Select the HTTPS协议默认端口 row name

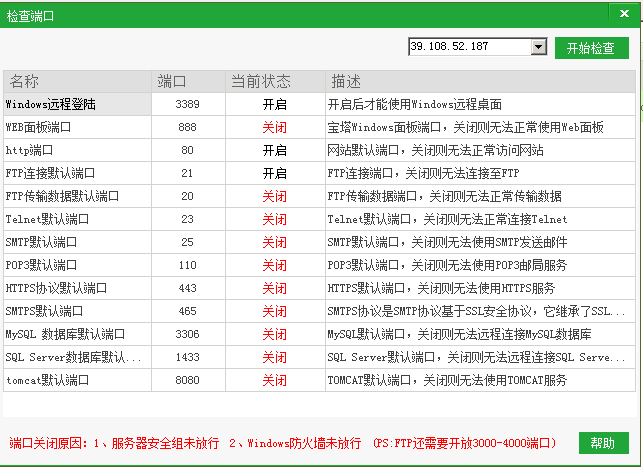tap(56, 288)
